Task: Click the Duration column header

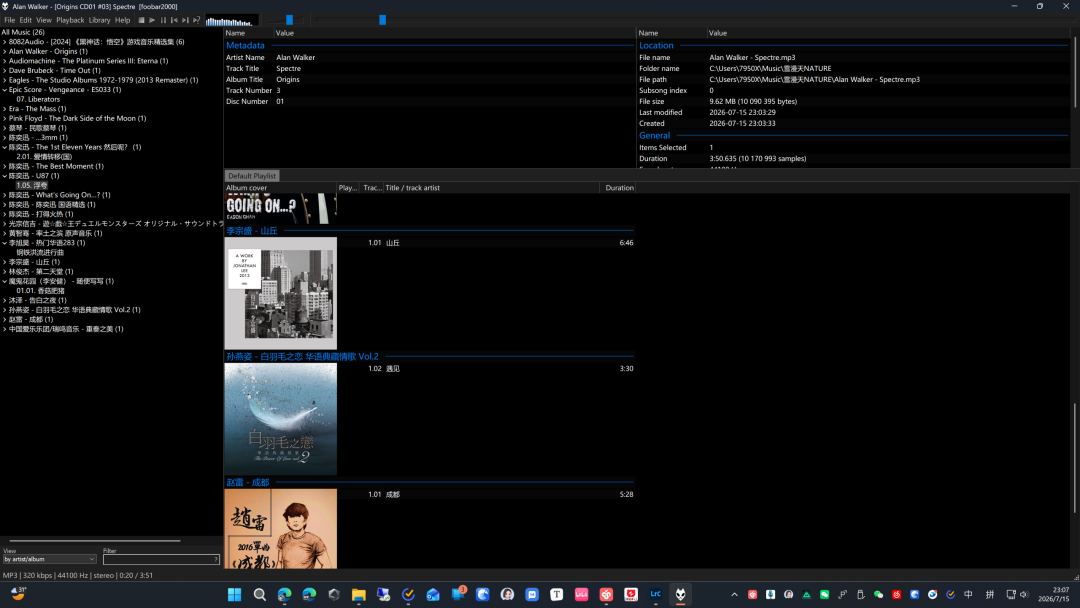Action: pos(618,188)
